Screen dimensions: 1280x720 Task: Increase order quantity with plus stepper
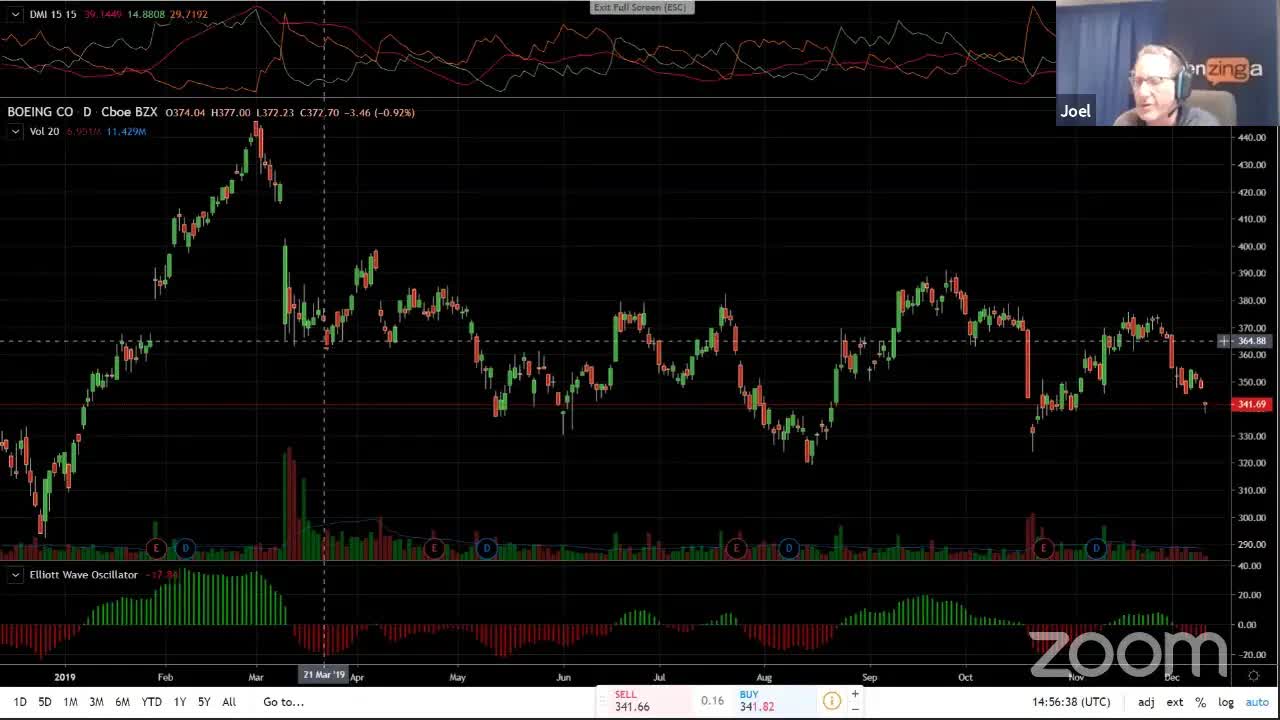855,694
